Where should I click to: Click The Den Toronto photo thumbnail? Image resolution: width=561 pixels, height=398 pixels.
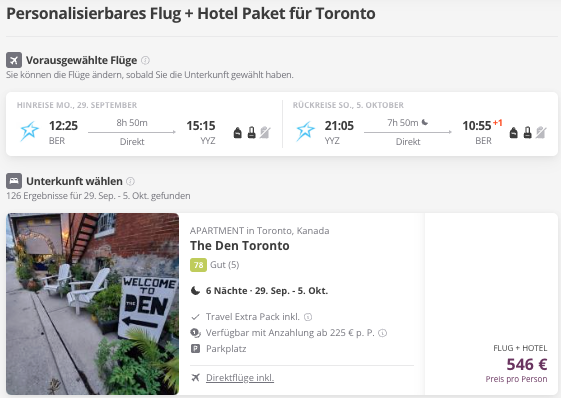coord(93,304)
